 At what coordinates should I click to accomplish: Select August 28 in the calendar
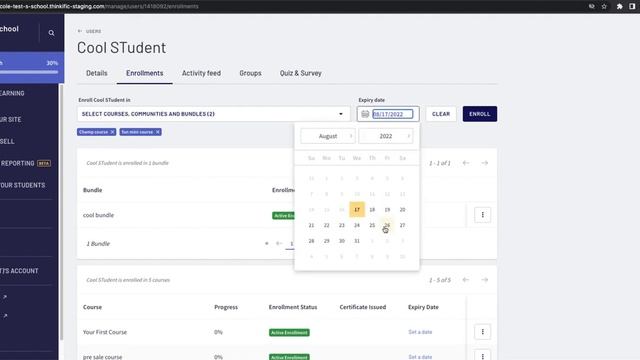[x=311, y=241]
